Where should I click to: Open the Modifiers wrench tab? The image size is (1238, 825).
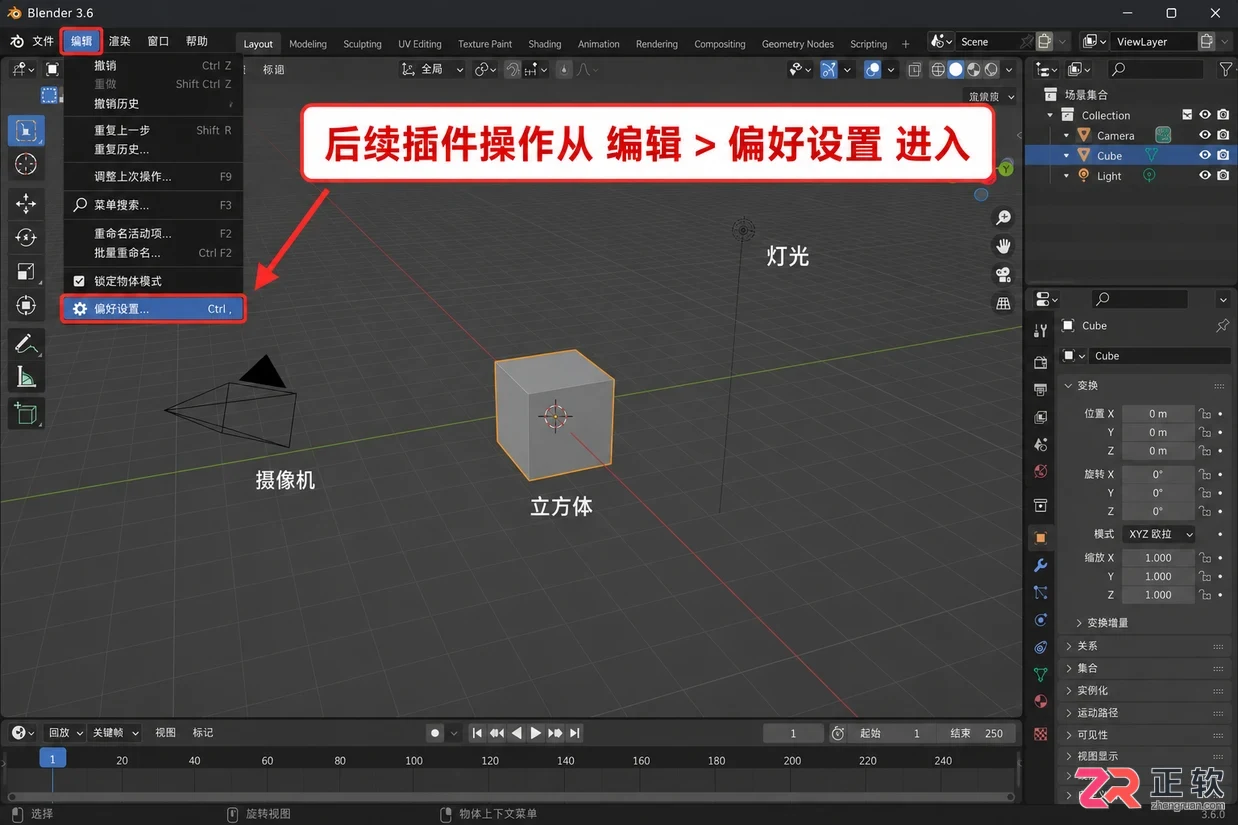click(x=1041, y=566)
